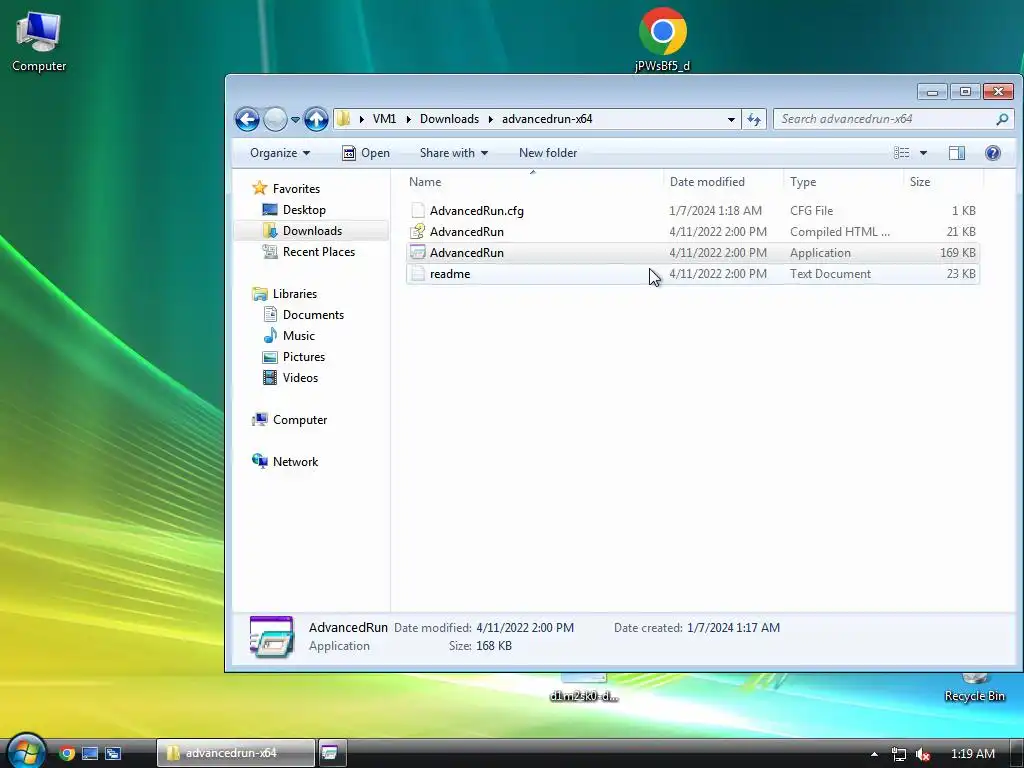Open the address bar history dropdown
Screen dimensions: 1024x768
point(731,120)
